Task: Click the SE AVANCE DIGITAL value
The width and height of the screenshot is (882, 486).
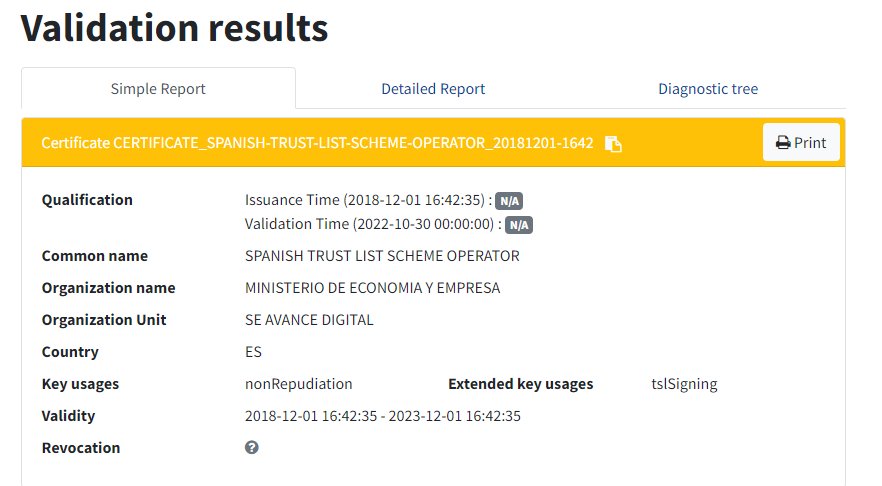Action: click(309, 320)
